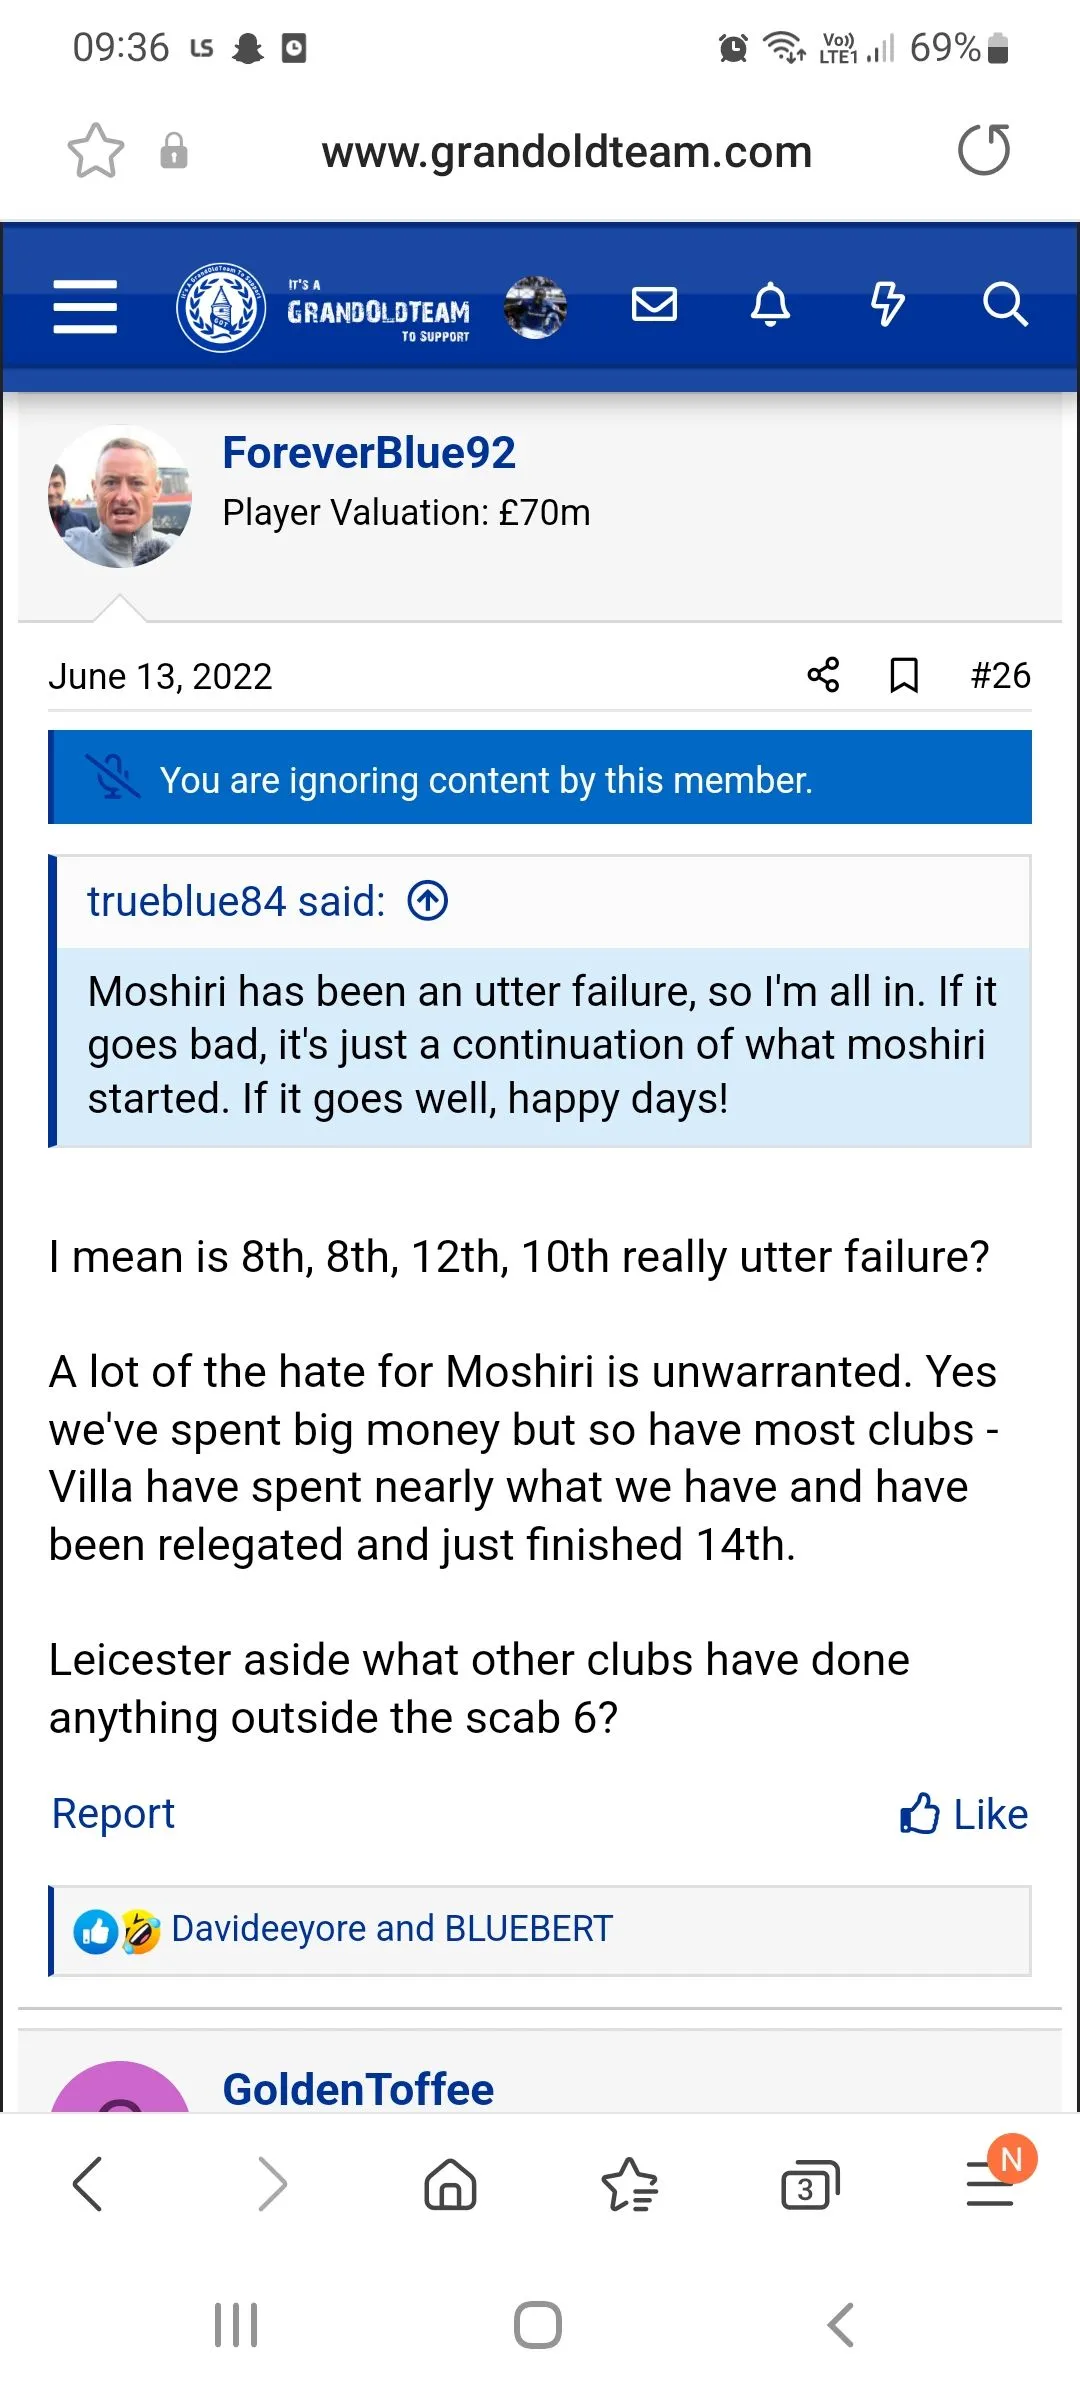Image resolution: width=1080 pixels, height=2400 pixels.
Task: Open the forum navigation hamburger menu
Action: coord(84,308)
